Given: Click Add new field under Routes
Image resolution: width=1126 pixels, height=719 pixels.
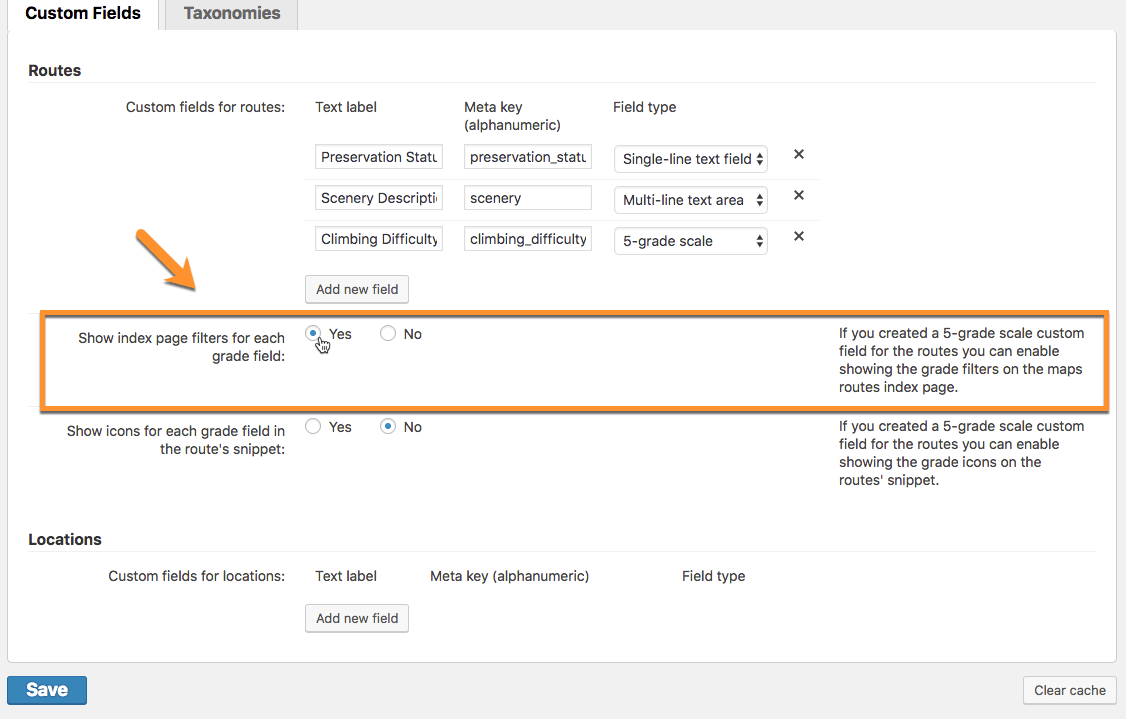Looking at the screenshot, I should coord(357,289).
